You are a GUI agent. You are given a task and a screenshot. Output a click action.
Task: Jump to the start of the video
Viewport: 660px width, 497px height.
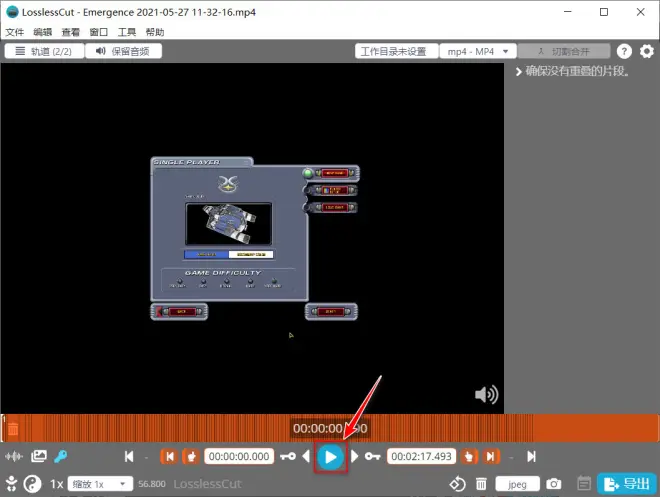(129, 457)
